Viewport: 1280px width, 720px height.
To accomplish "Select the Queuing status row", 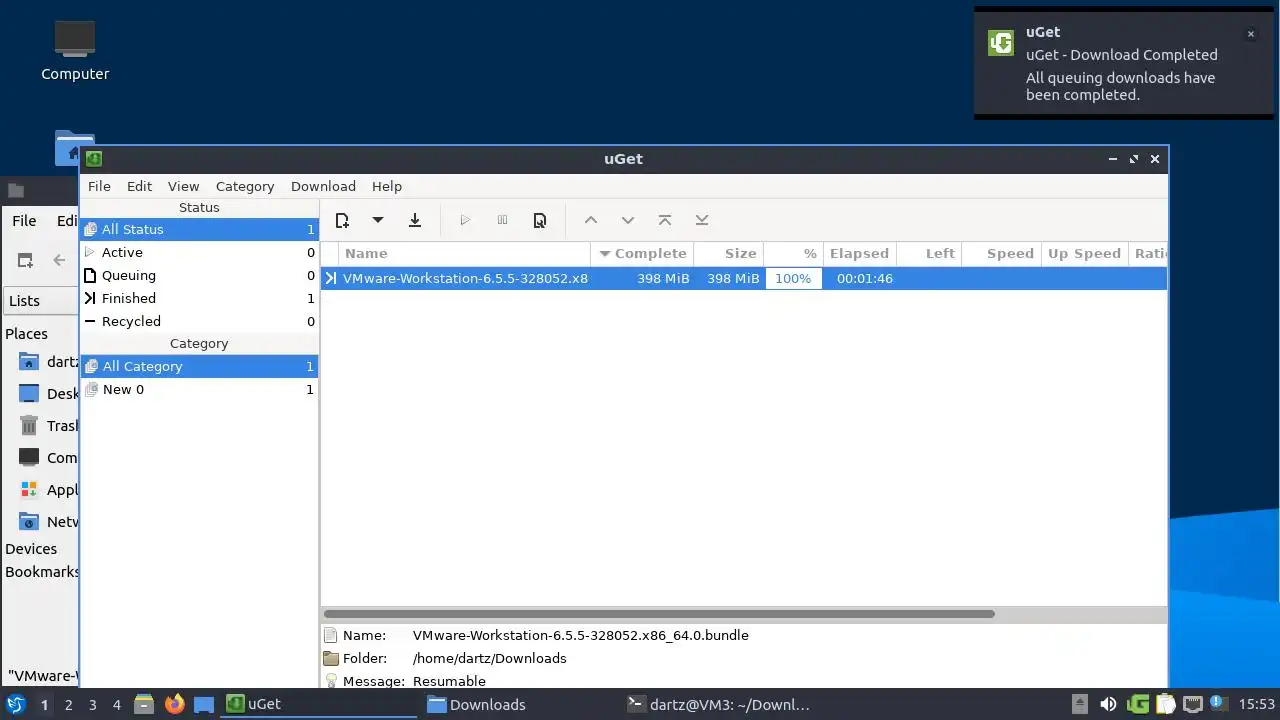I will click(199, 275).
